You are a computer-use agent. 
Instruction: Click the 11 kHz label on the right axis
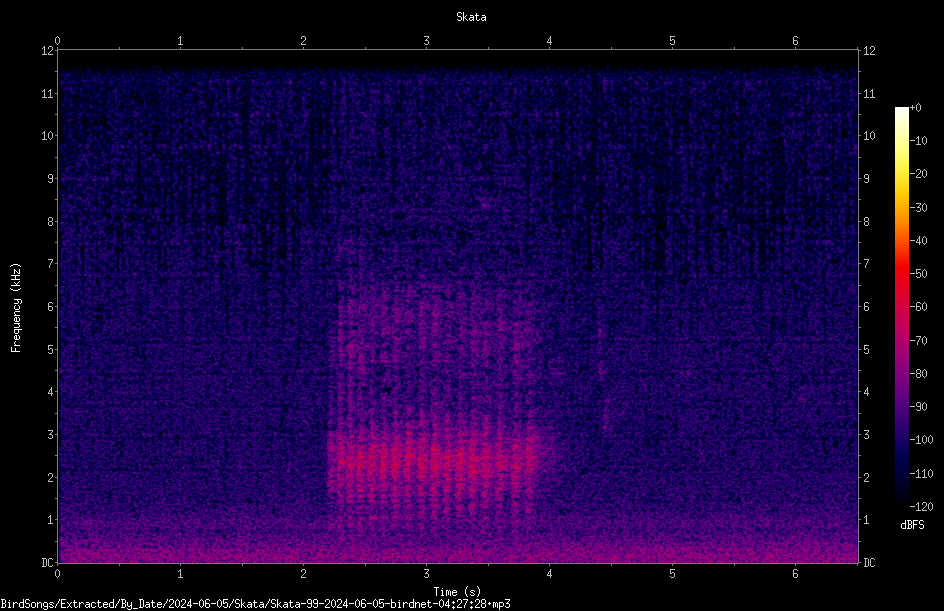pos(869,93)
